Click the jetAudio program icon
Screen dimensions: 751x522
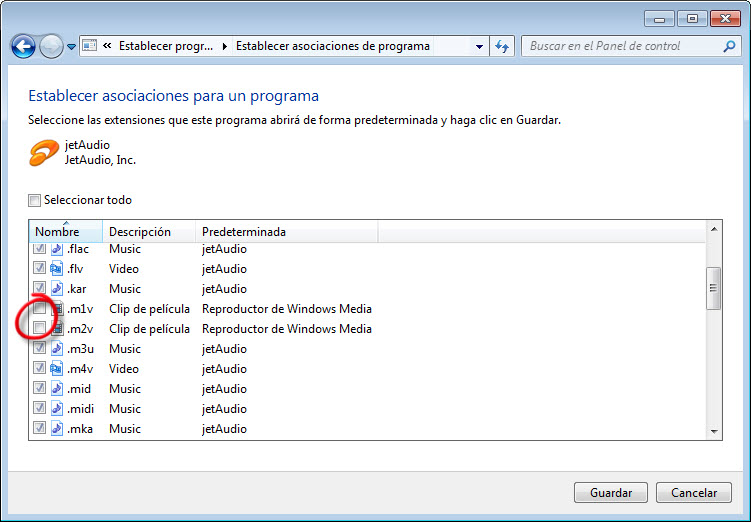[44, 153]
